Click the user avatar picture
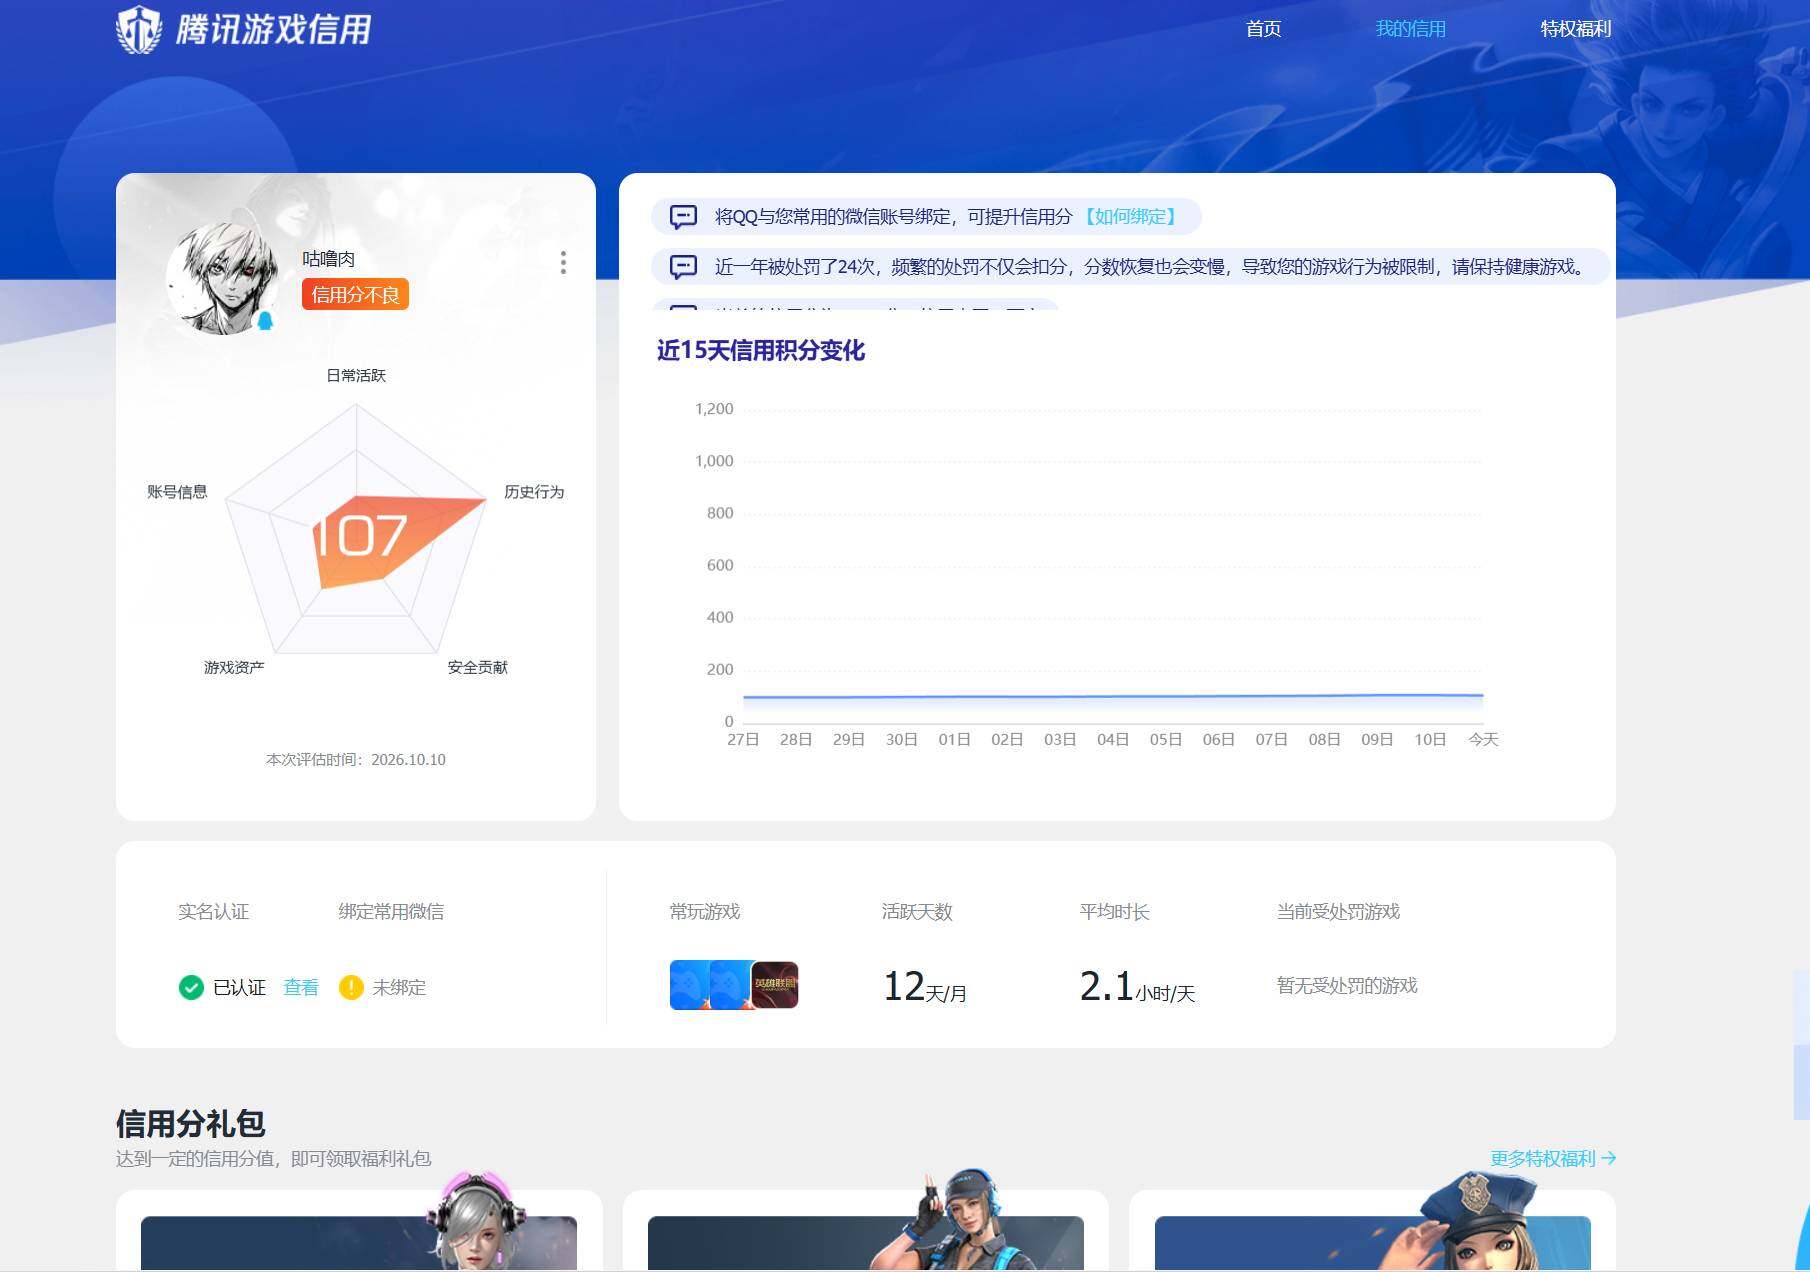 pos(222,277)
